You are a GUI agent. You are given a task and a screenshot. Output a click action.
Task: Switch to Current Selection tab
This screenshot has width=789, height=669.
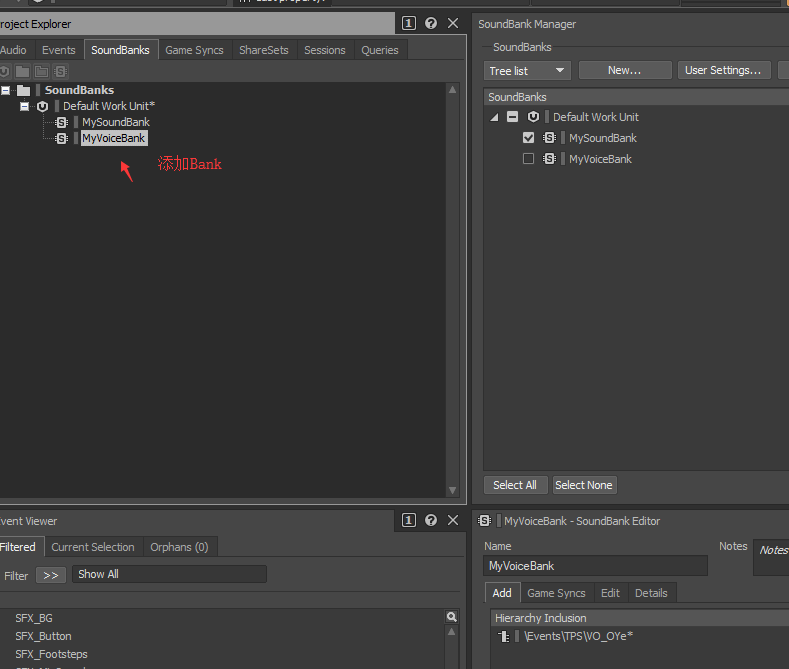point(93,547)
